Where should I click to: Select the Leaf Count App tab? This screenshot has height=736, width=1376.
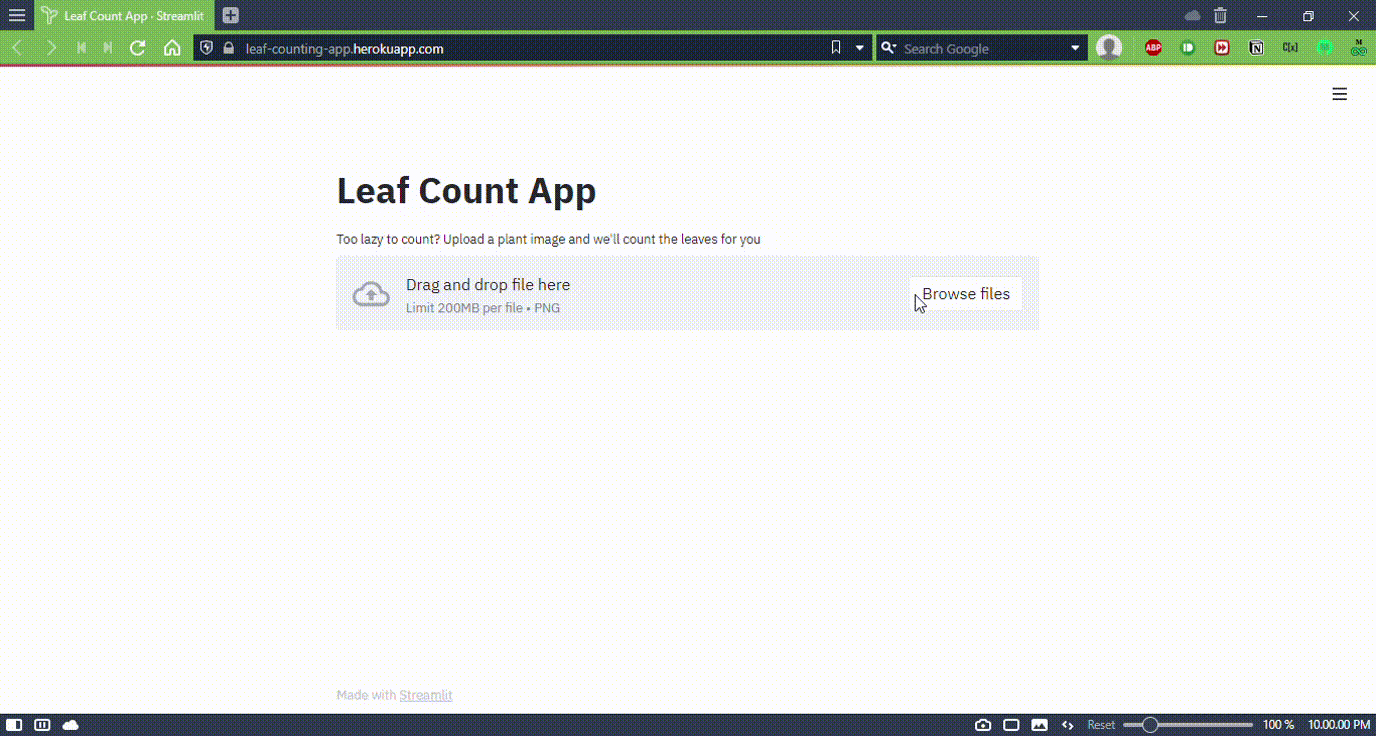pos(124,16)
